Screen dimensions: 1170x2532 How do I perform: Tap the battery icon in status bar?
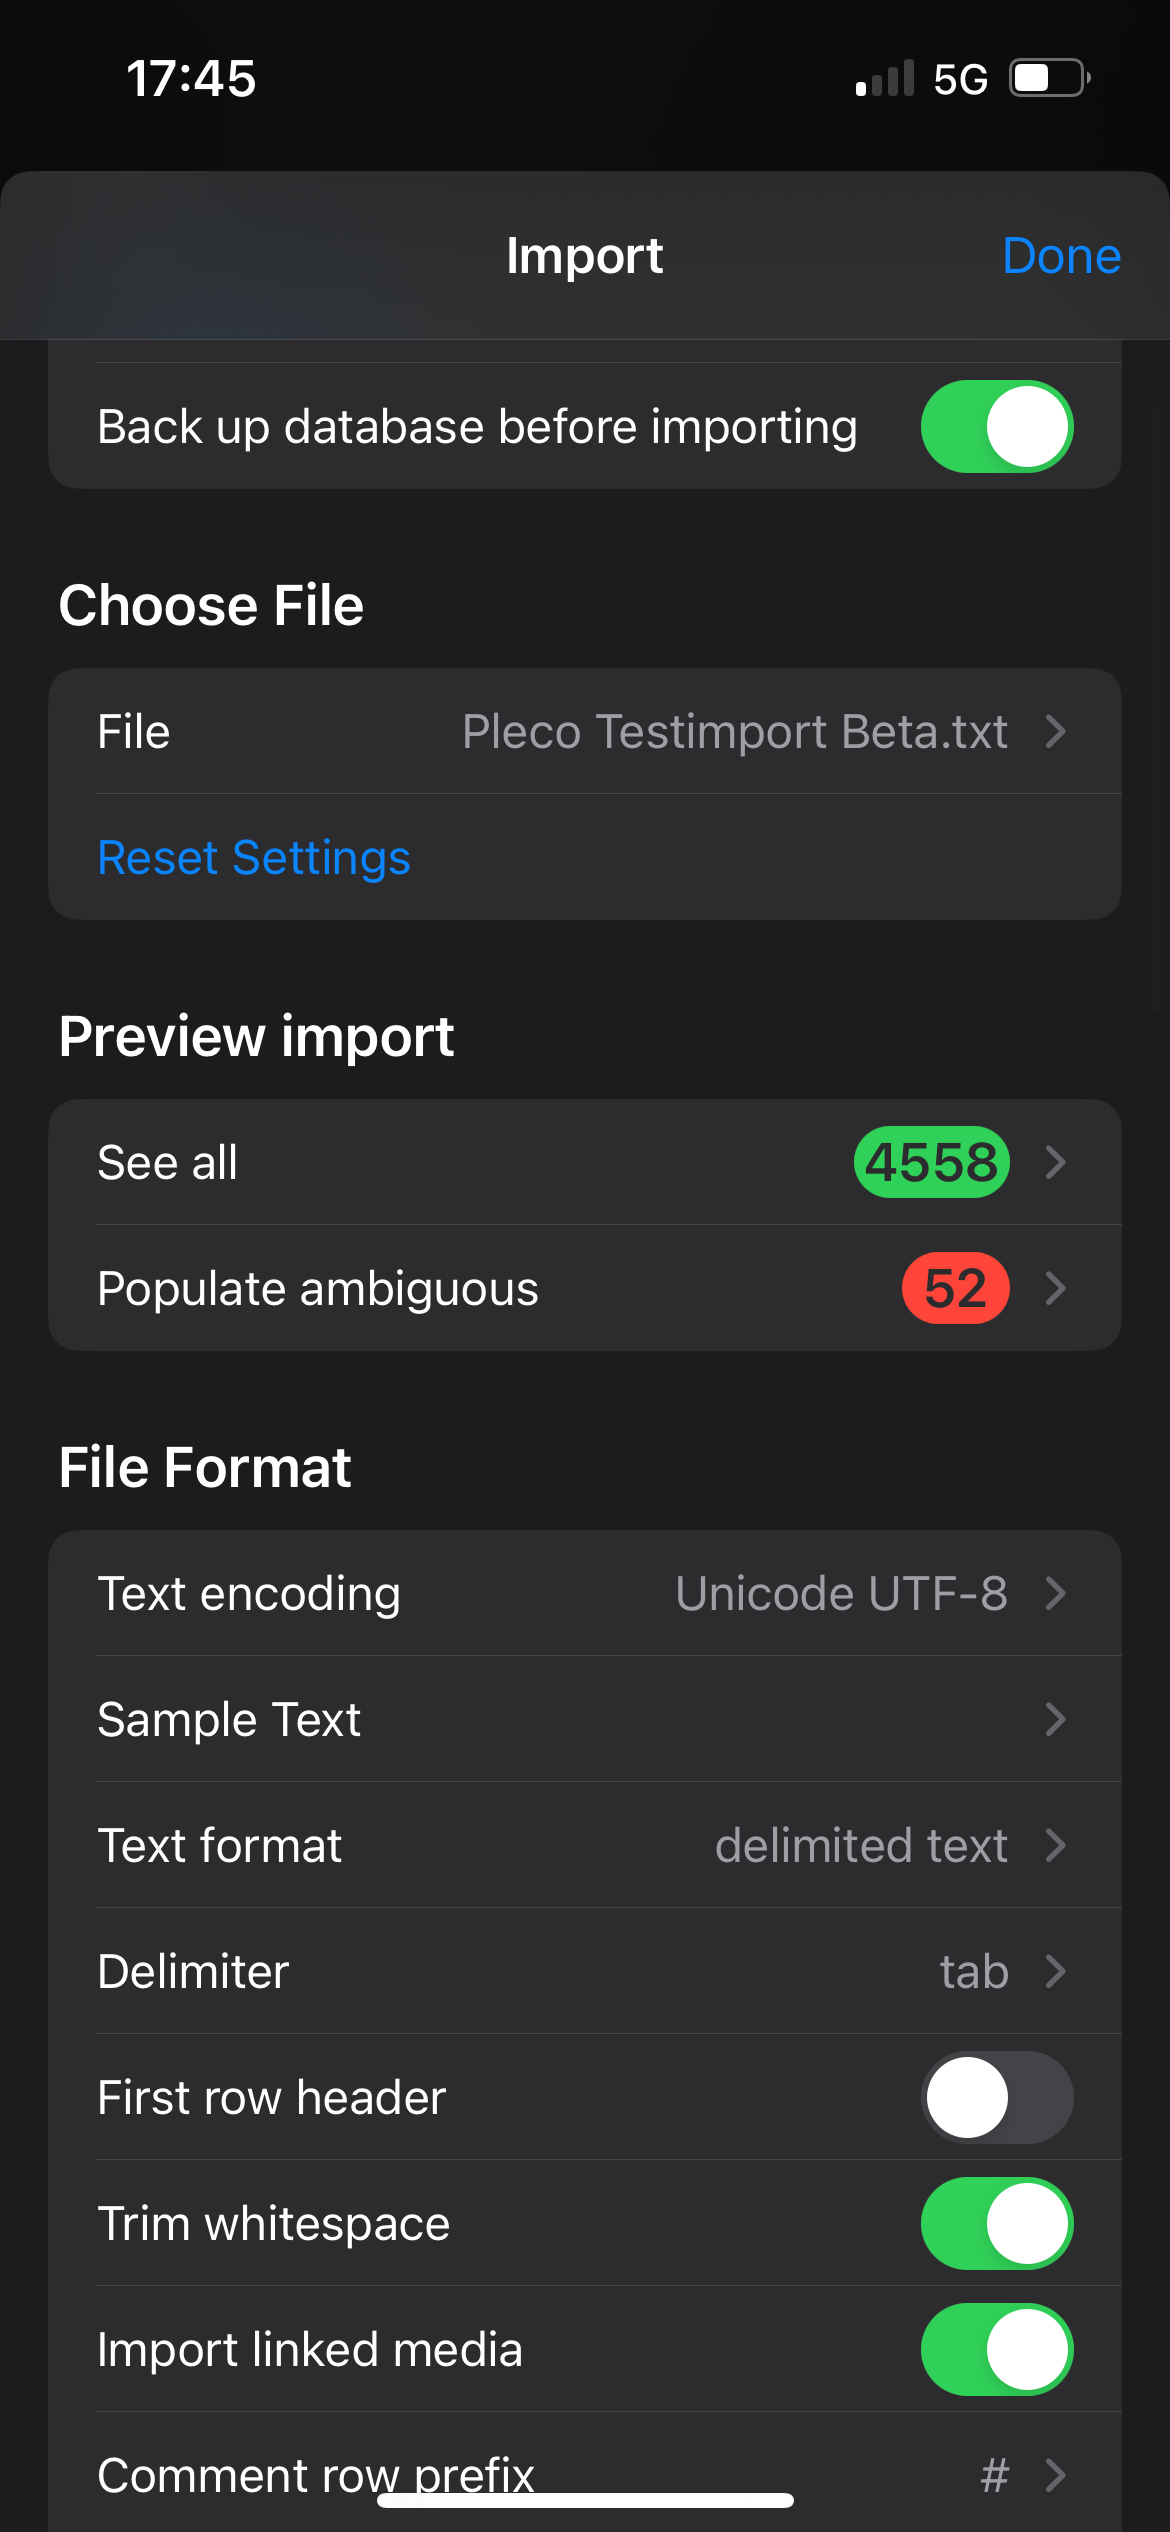pyautogui.click(x=1049, y=78)
